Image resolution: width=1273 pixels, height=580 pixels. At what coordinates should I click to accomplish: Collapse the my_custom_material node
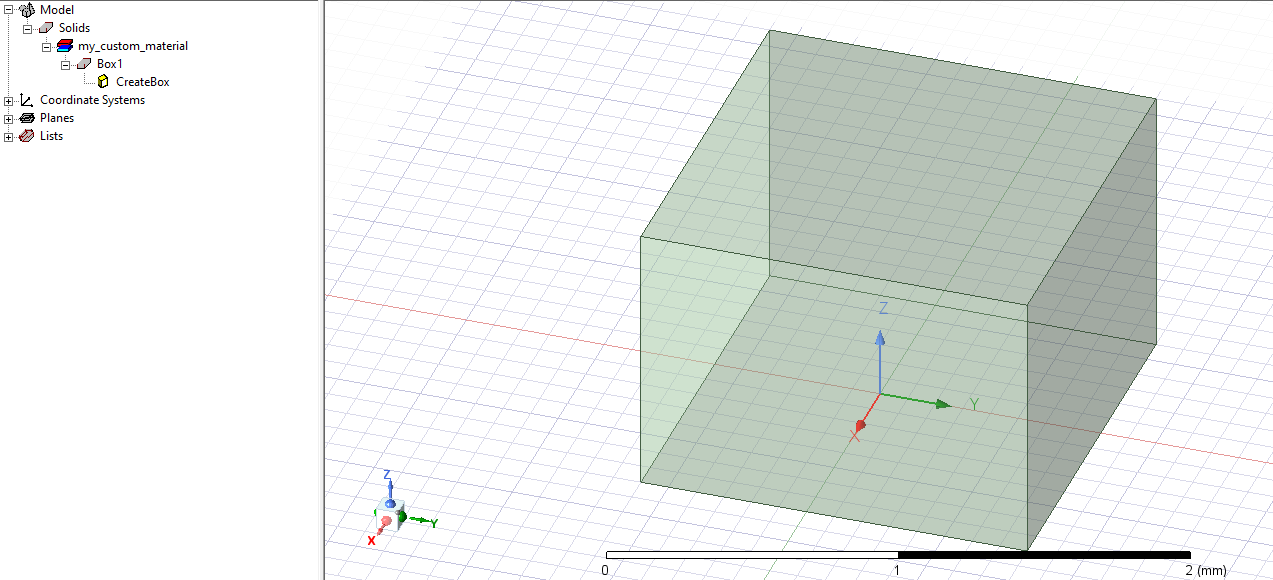click(x=47, y=47)
